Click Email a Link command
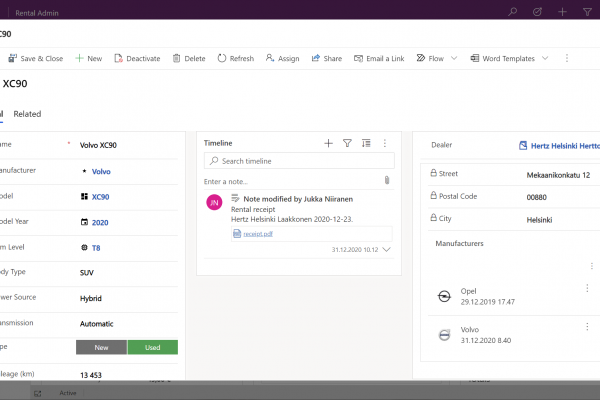 coord(379,58)
